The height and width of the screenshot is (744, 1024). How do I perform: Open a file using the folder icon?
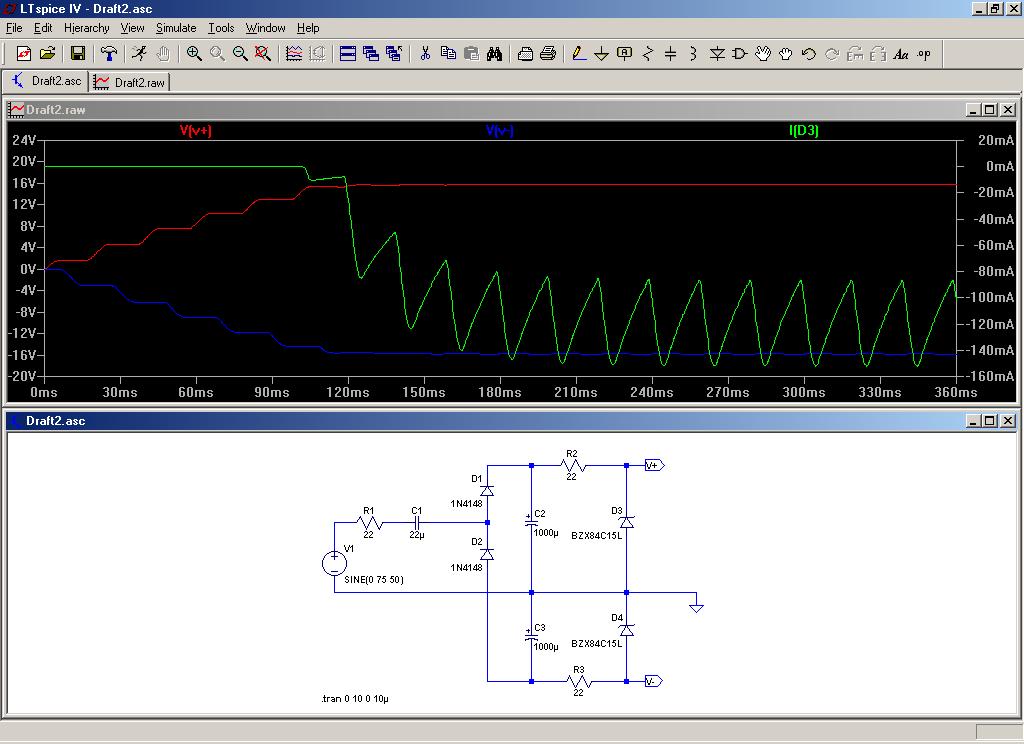[x=47, y=54]
